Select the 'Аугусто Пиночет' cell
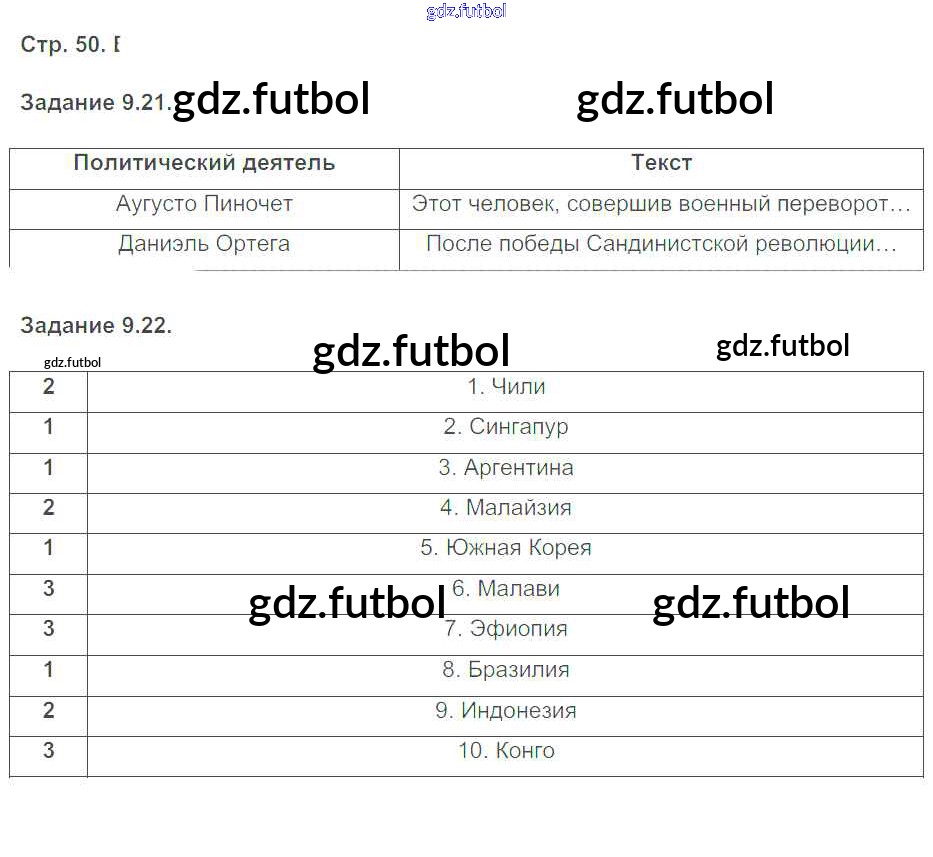Image resolution: width=933 pixels, height=857 pixels. tap(204, 204)
